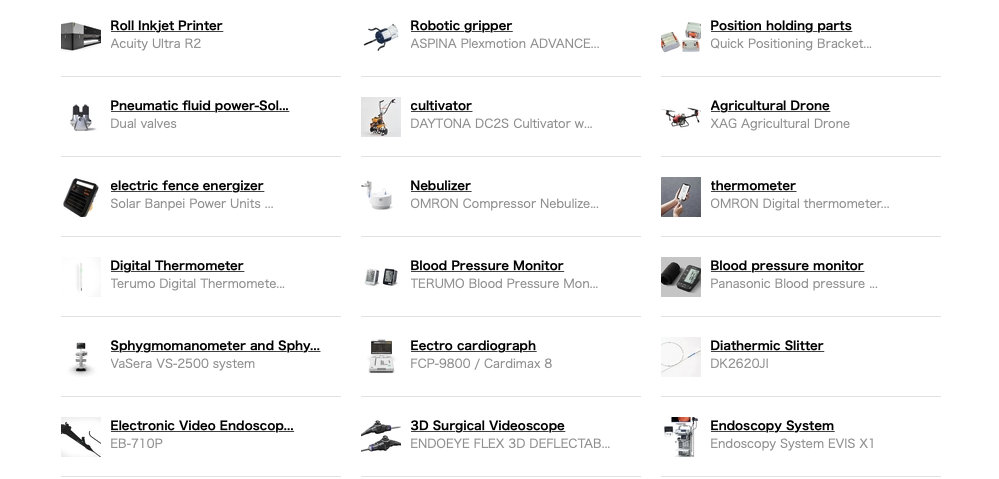This screenshot has width=999, height=479.
Task: Click the 3D Surgical Videoscope thumbnail
Action: [x=381, y=437]
